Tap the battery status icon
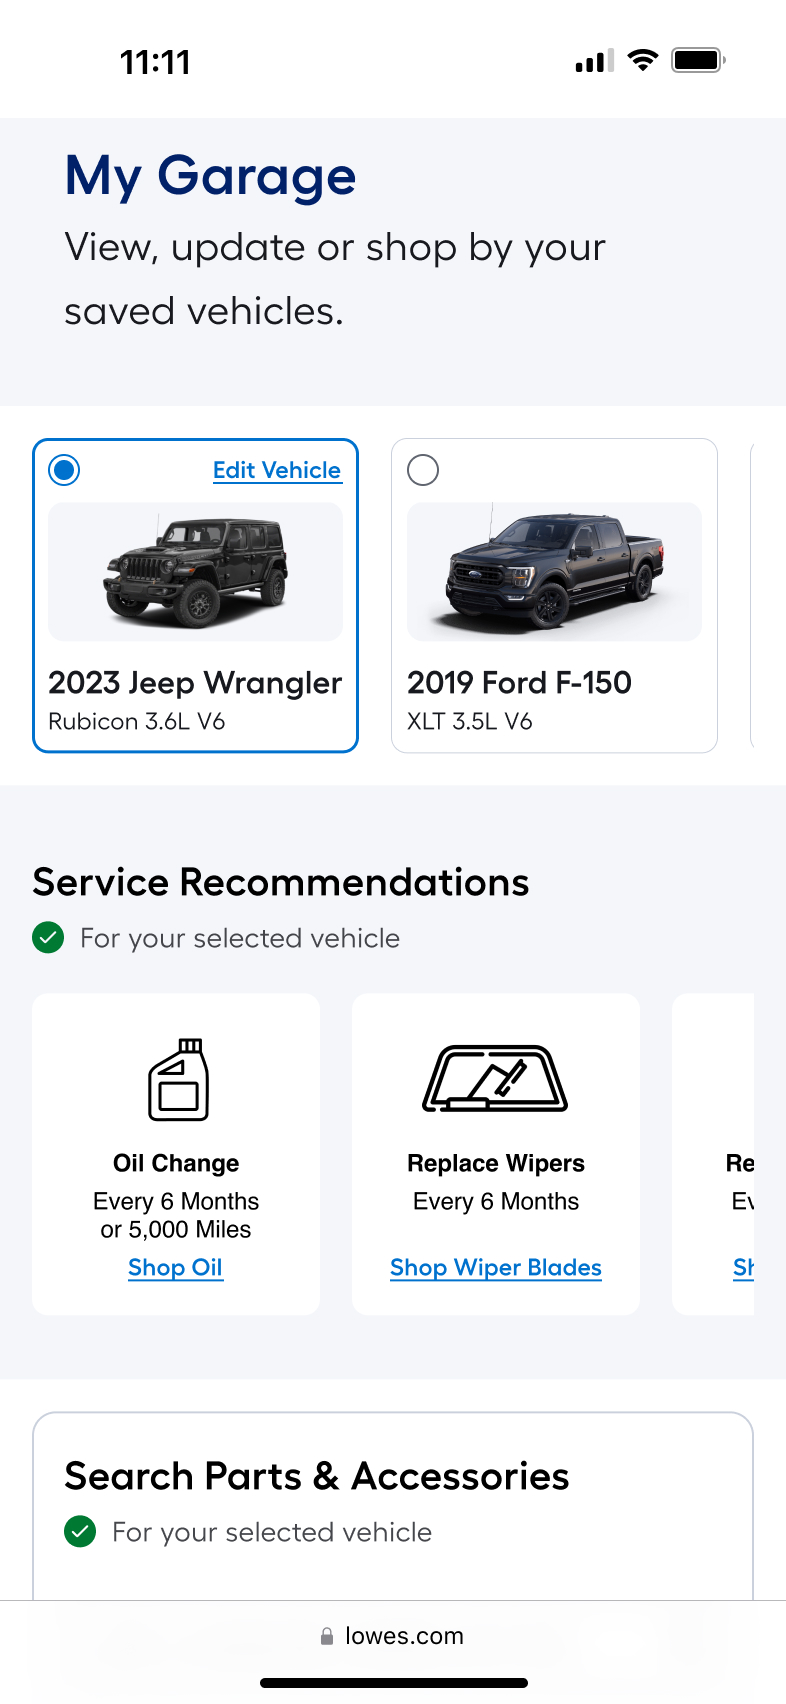786x1704 pixels. 698,61
